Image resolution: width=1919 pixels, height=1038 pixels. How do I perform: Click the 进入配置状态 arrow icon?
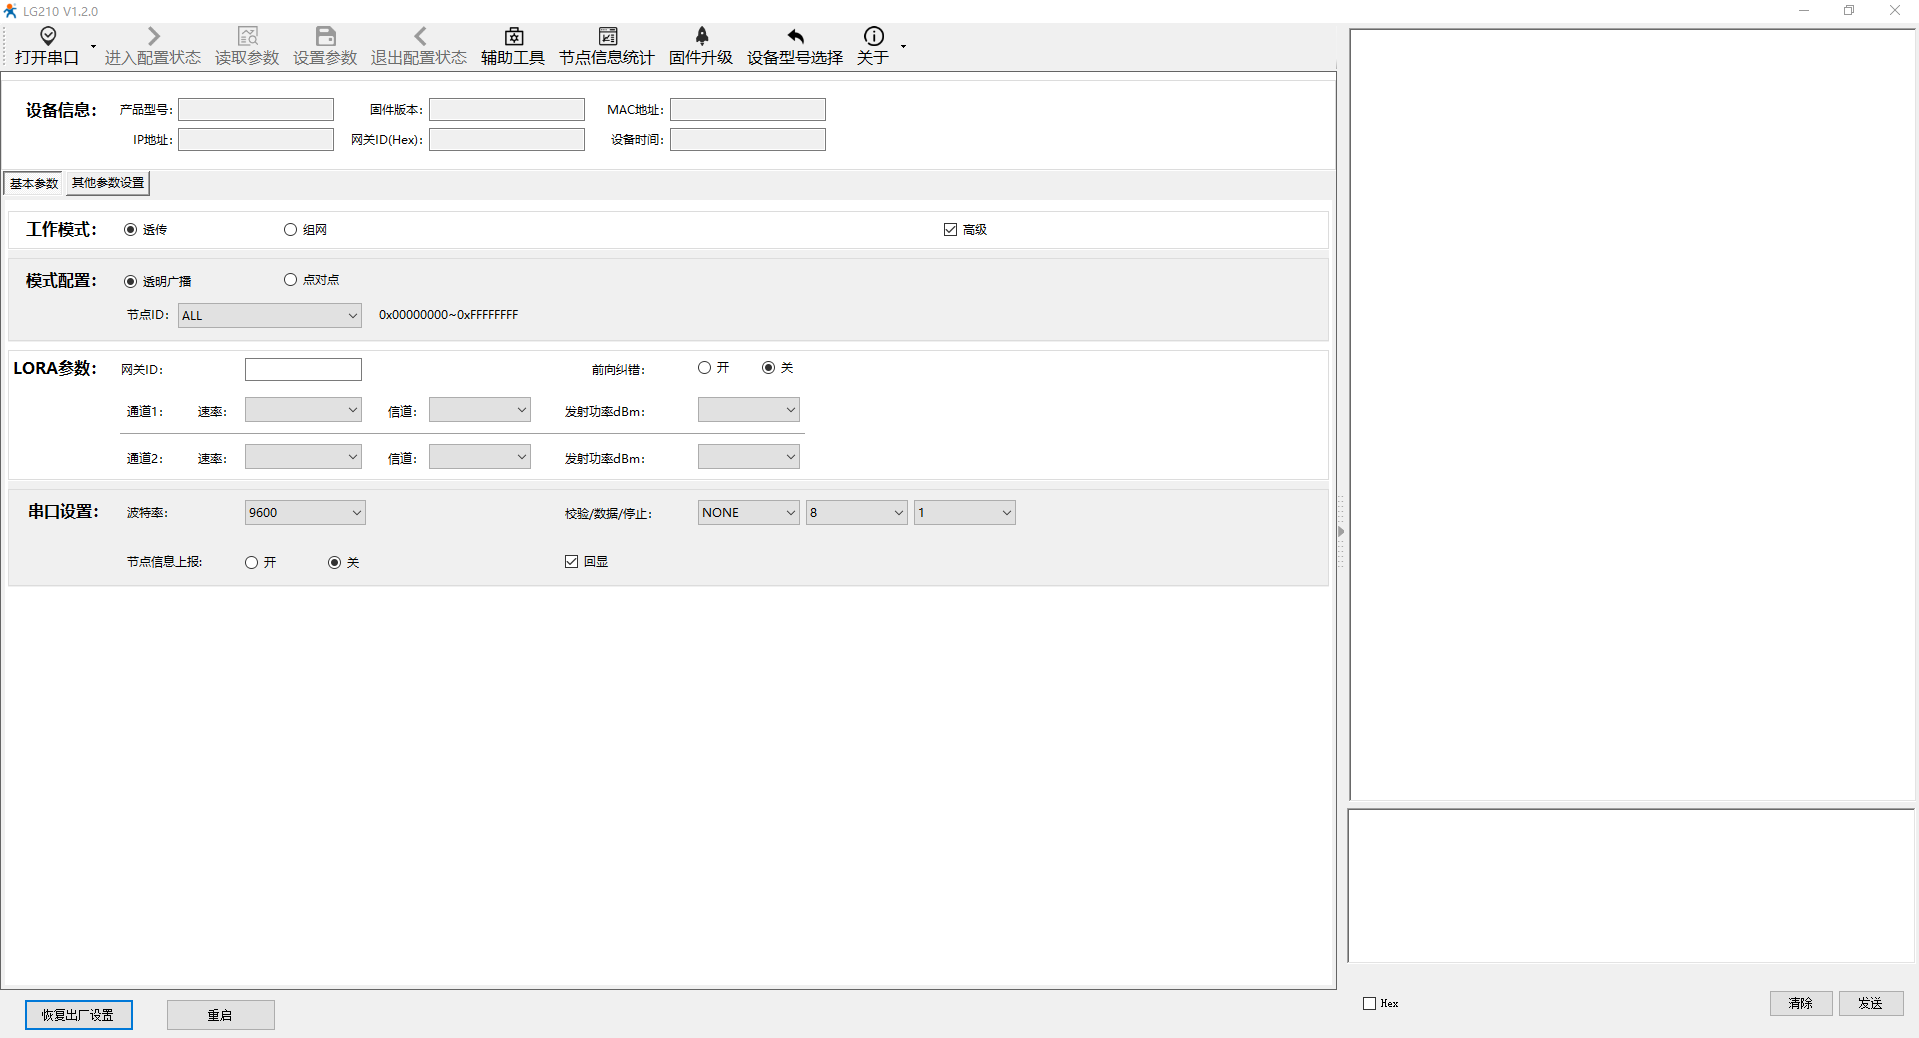point(153,36)
